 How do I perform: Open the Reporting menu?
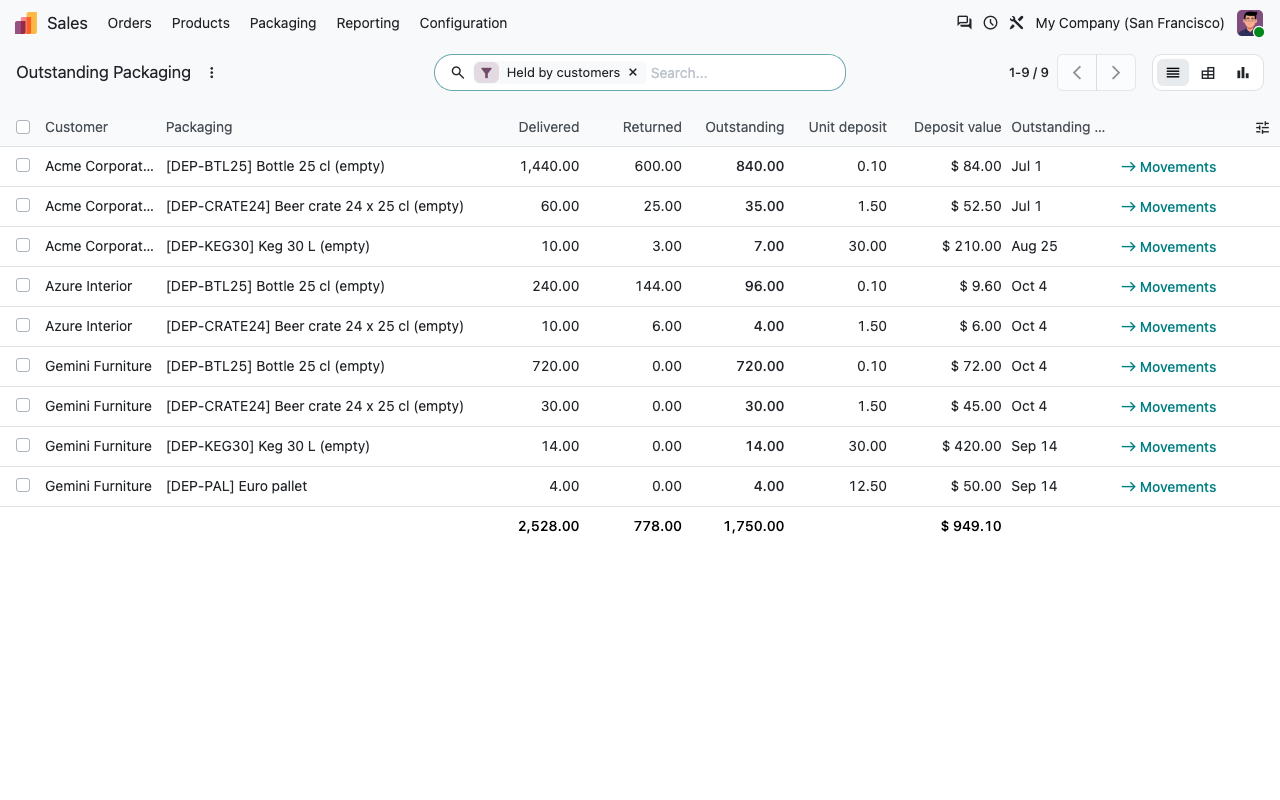(368, 23)
